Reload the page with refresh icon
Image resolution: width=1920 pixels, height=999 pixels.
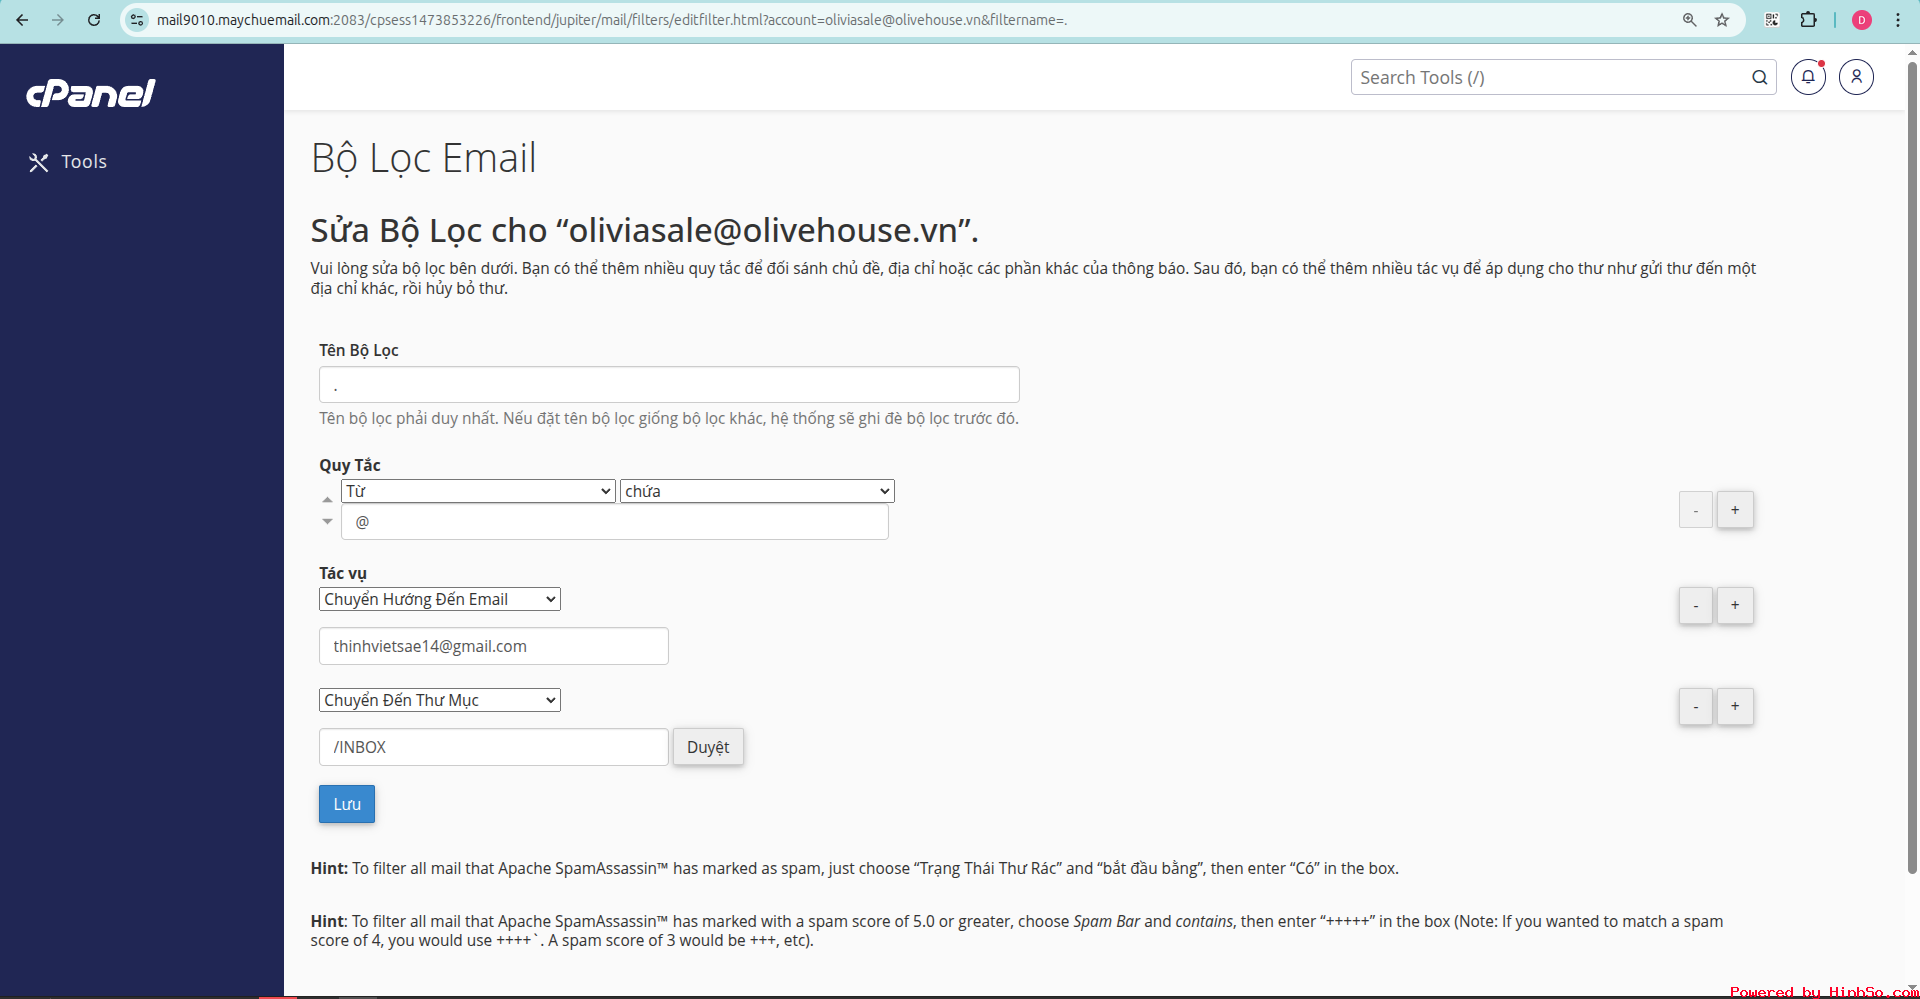coord(94,20)
